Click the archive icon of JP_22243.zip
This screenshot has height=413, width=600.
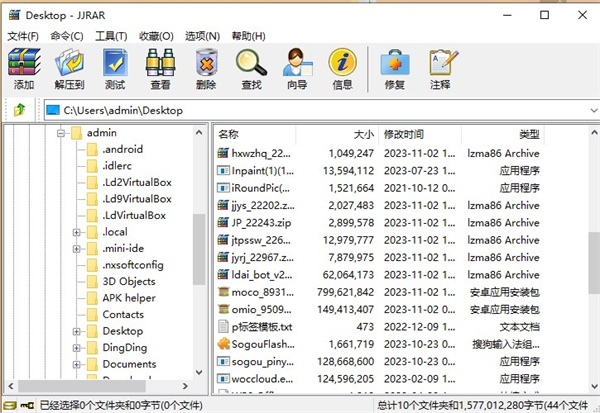coord(223,222)
